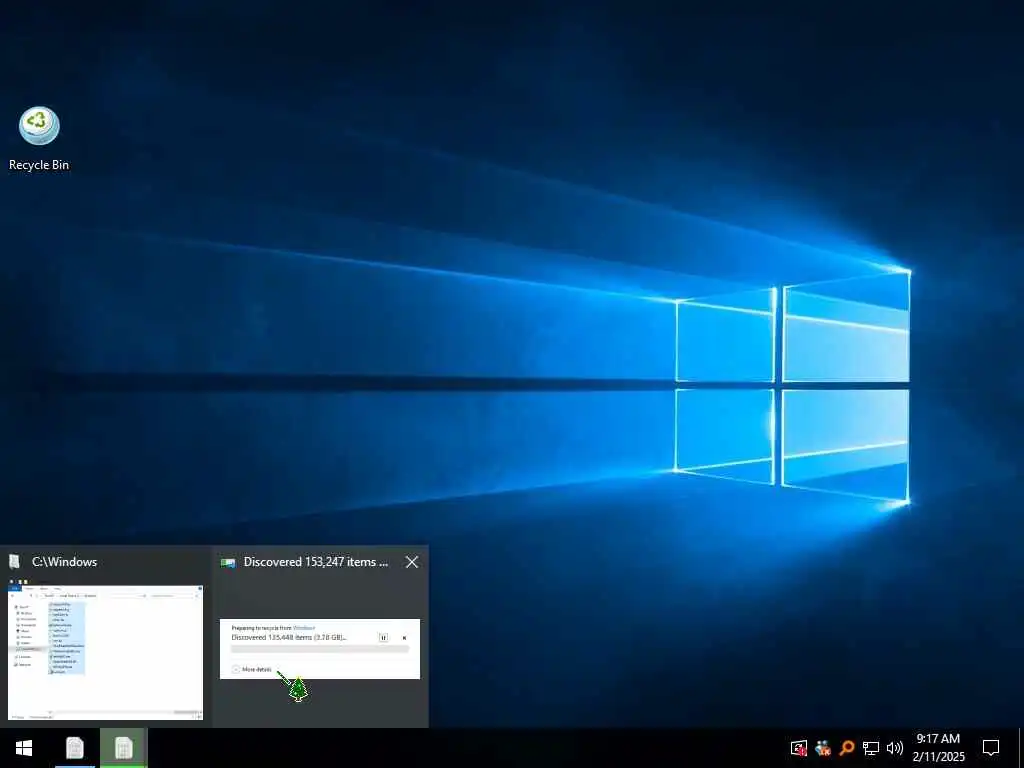Select the first pinned taskbar app
The image size is (1024, 768).
[x=75, y=748]
